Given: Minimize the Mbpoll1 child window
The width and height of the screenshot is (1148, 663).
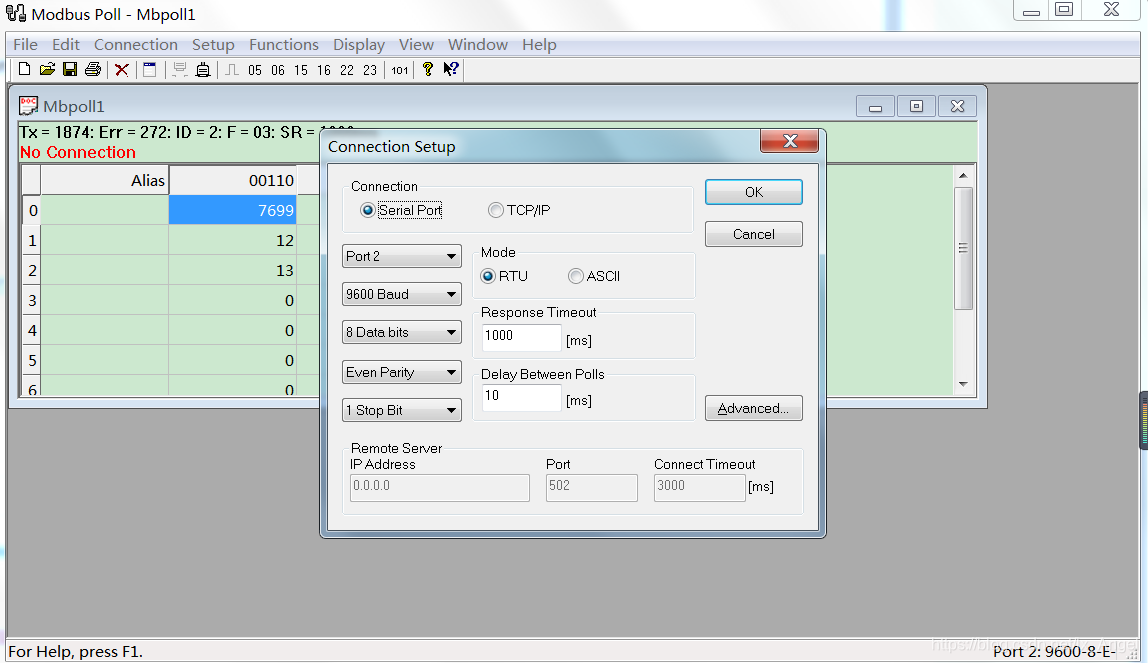Looking at the screenshot, I should (875, 106).
